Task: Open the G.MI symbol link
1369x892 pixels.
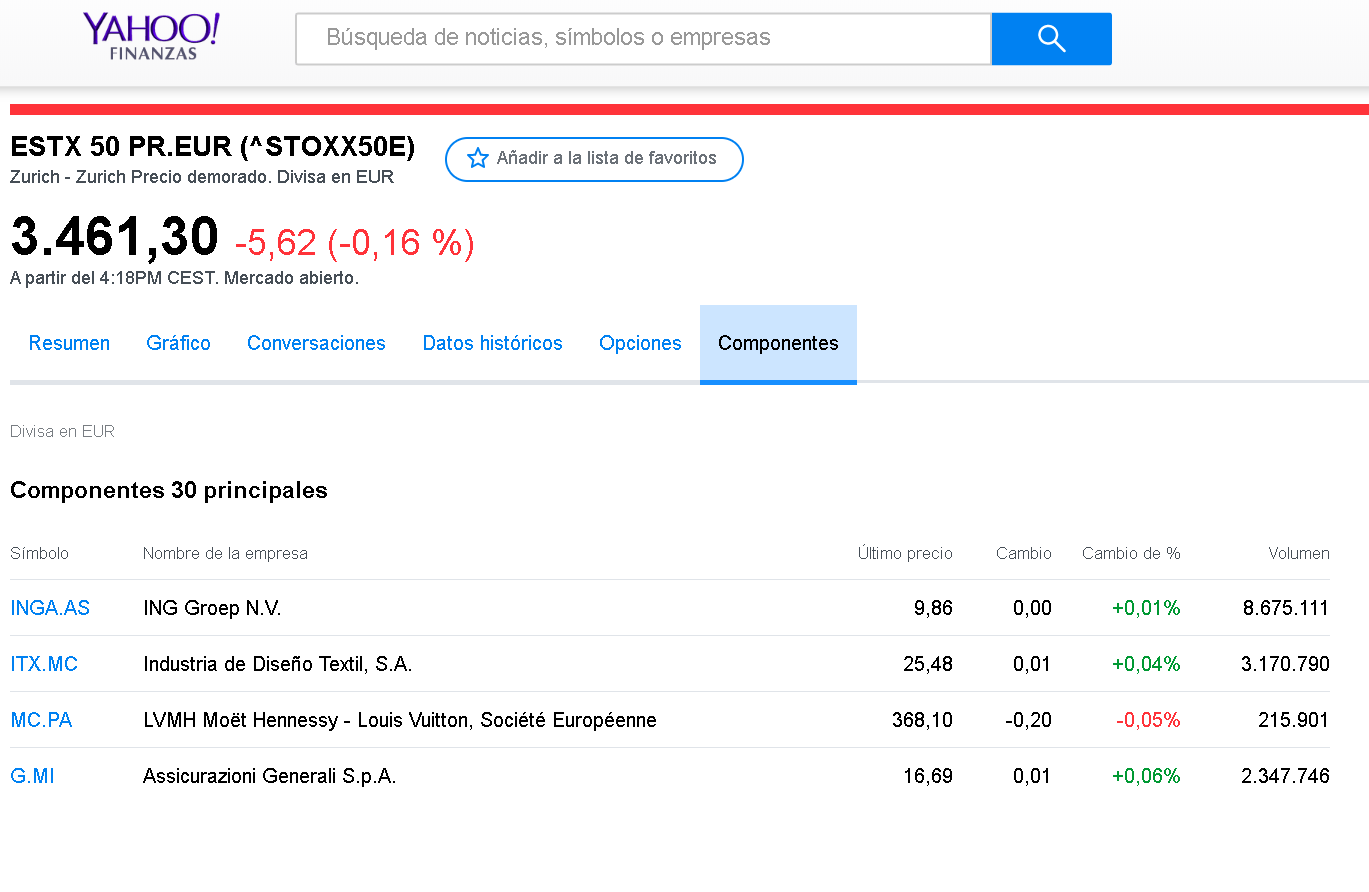Action: (32, 776)
